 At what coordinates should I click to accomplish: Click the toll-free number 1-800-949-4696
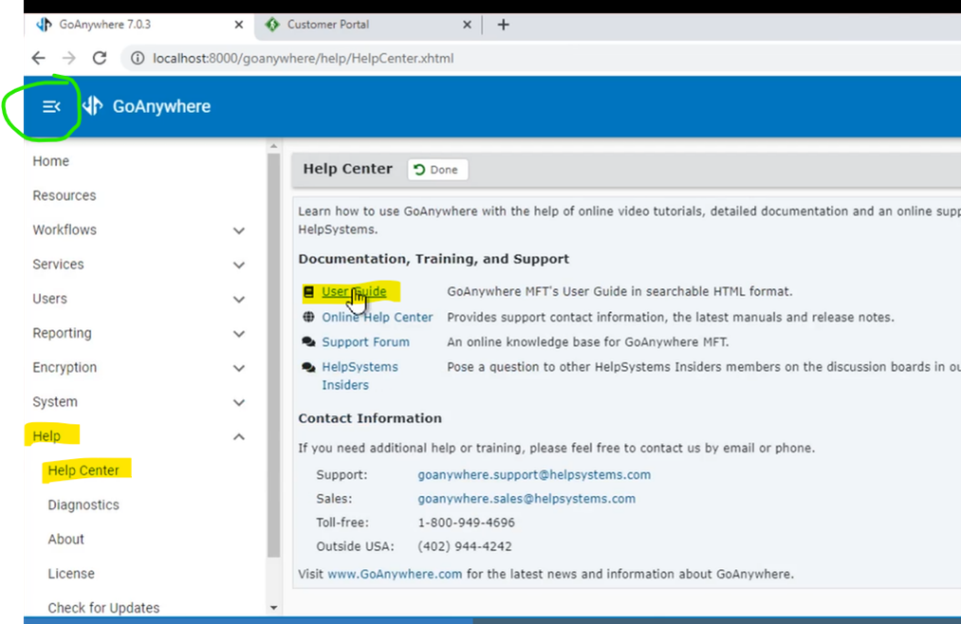click(466, 522)
